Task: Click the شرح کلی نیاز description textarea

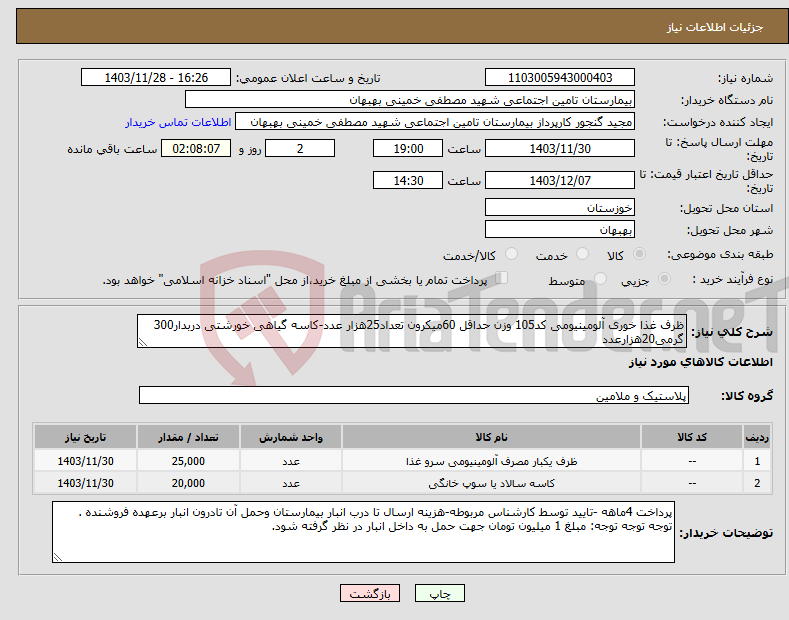Action: tap(412, 331)
